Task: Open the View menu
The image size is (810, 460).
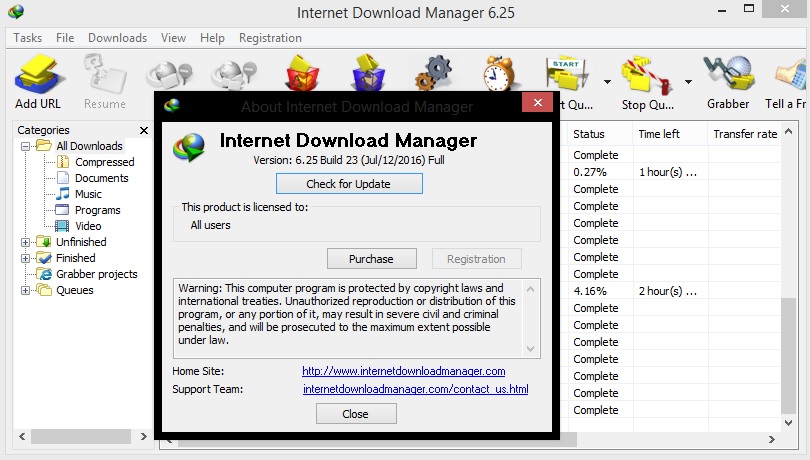Action: 173,38
